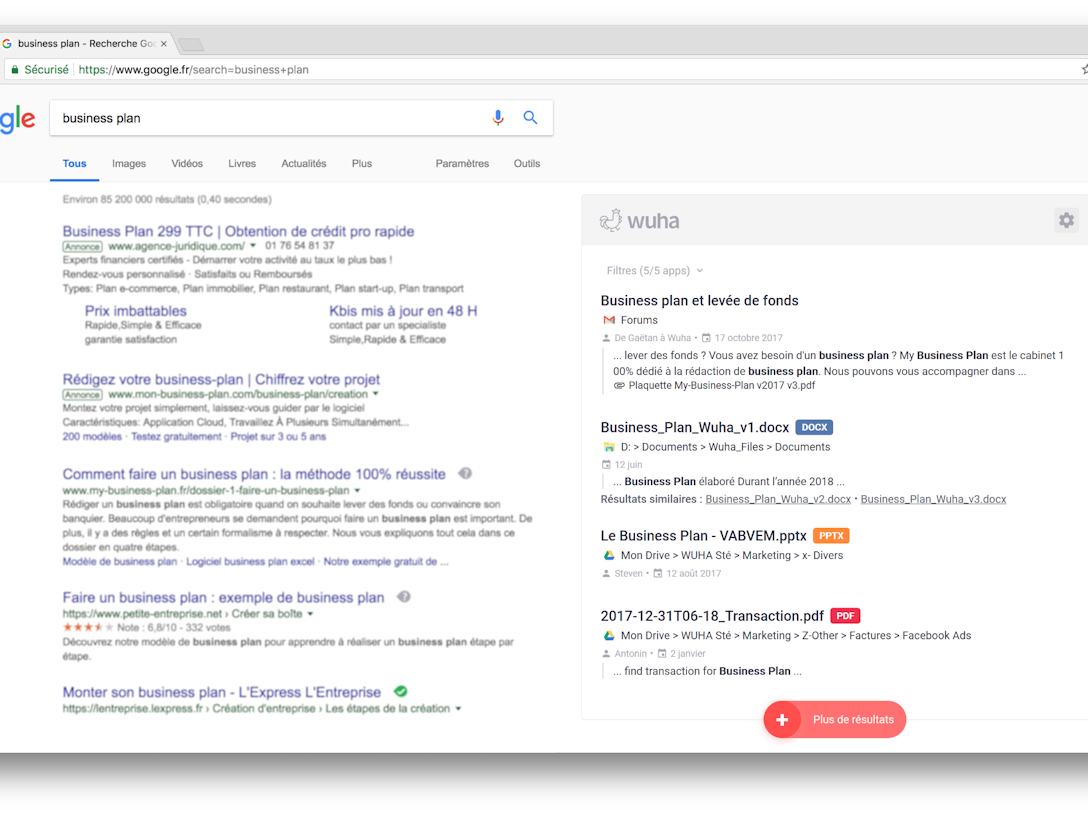Screen dimensions: 1088x816
Task: Click the DOCX badge
Action: click(x=814, y=427)
